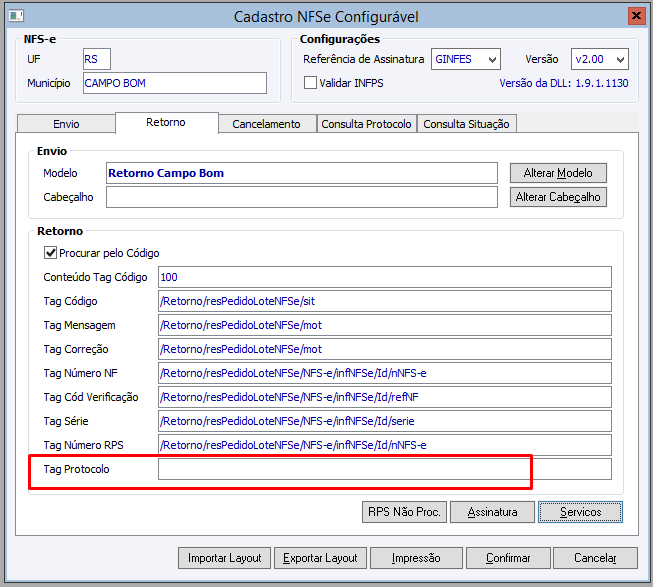Click the Impressão button
Screen dimensions: 653x587
point(416,558)
